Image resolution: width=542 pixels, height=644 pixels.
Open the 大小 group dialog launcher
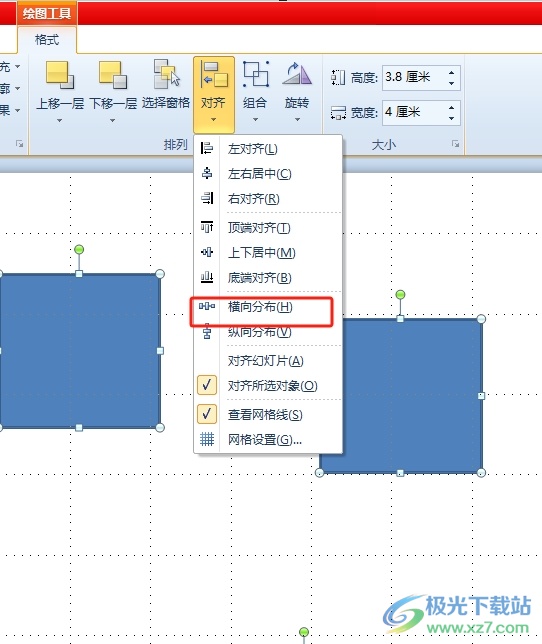tap(455, 144)
